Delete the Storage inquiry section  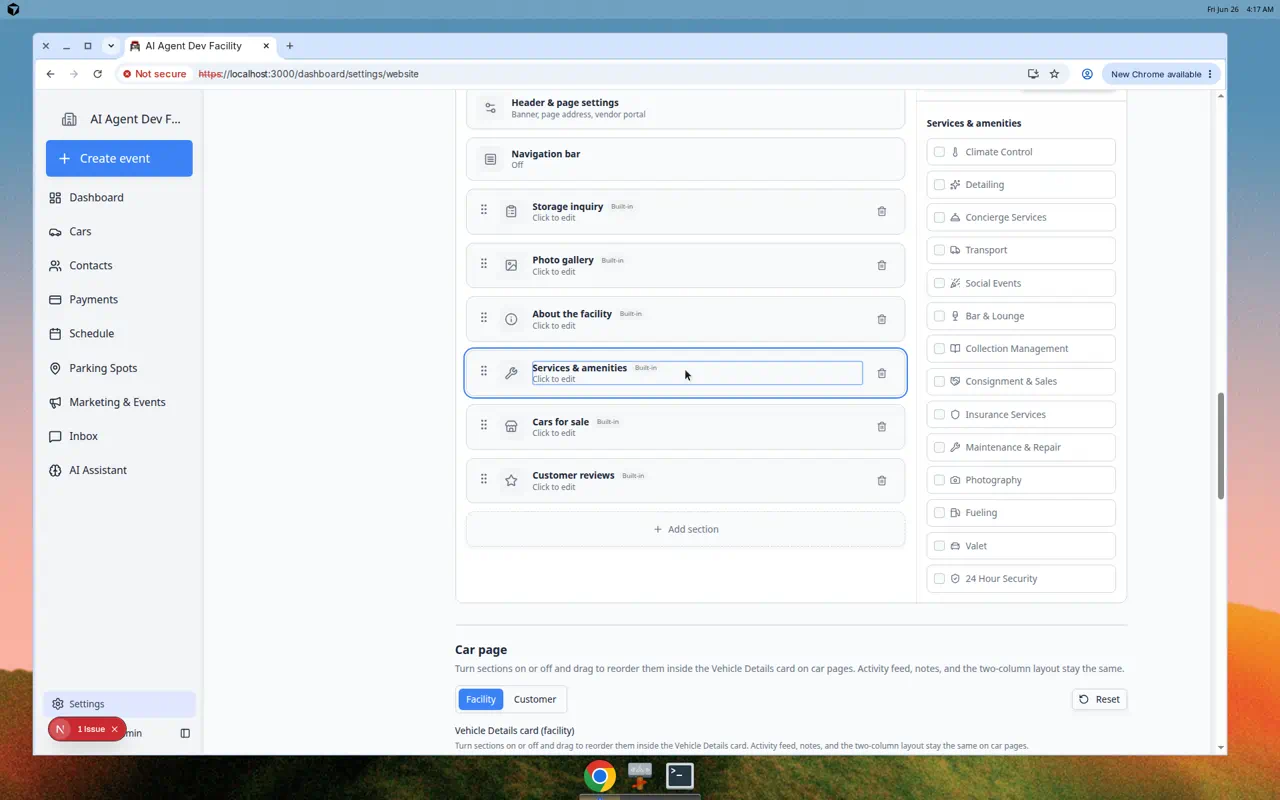coord(881,212)
